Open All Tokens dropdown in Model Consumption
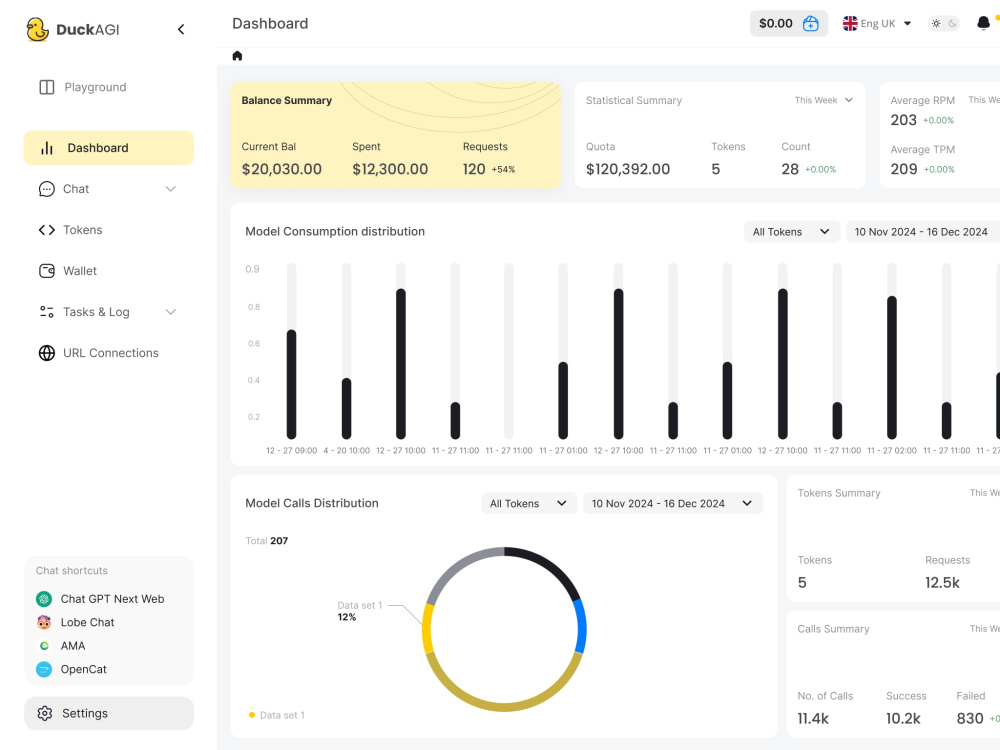The image size is (1000, 750). tap(791, 232)
